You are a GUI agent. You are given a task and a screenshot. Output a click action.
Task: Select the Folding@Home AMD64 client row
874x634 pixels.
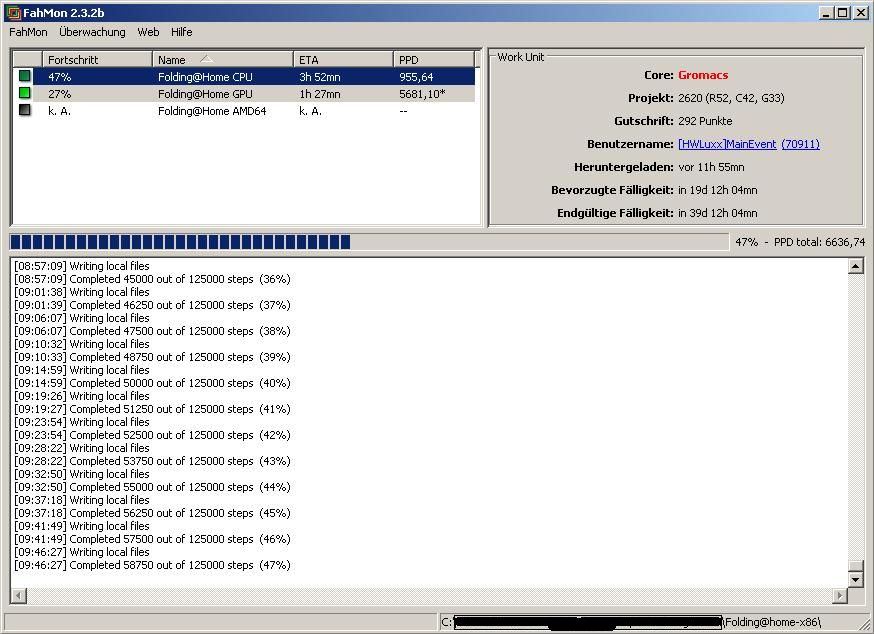[244, 111]
